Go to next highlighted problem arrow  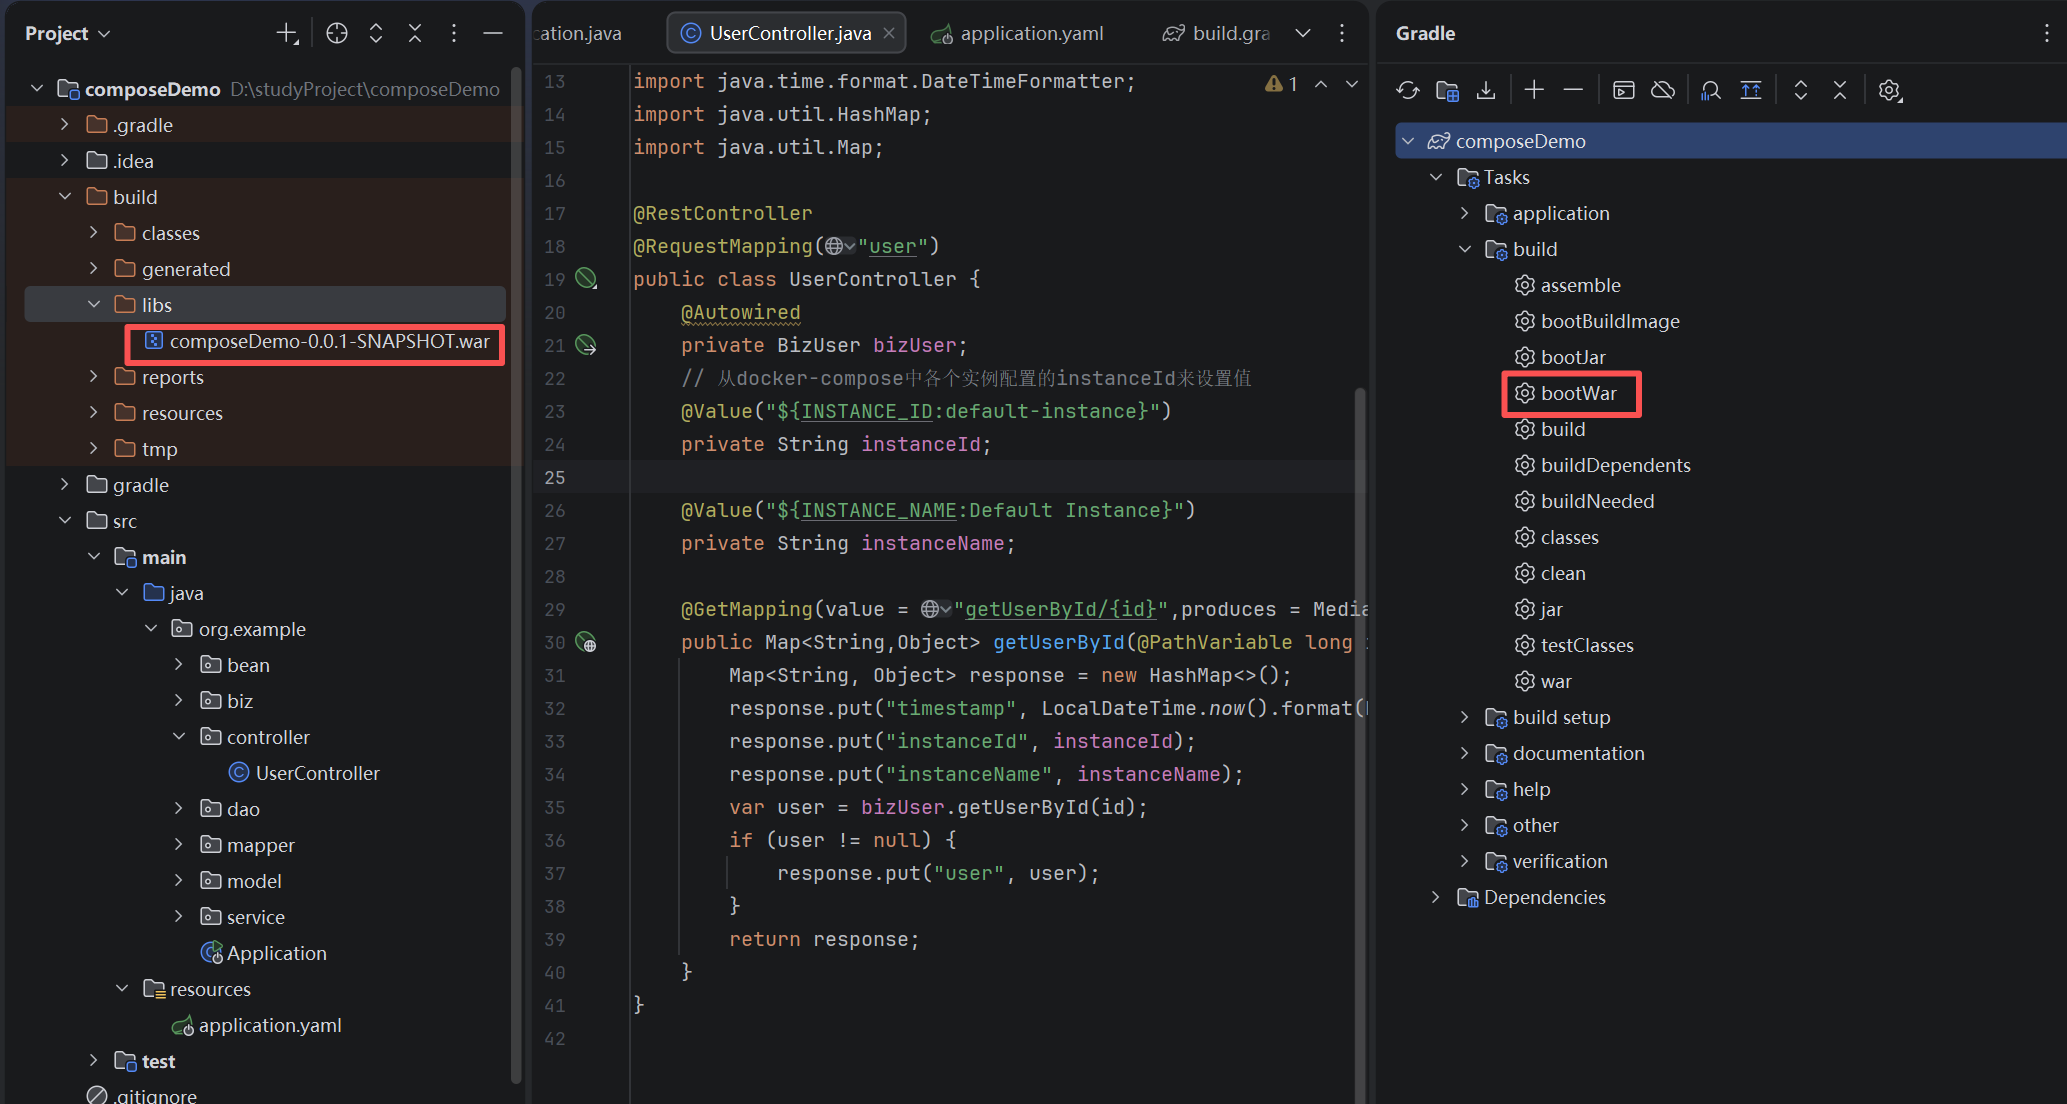(x=1352, y=84)
